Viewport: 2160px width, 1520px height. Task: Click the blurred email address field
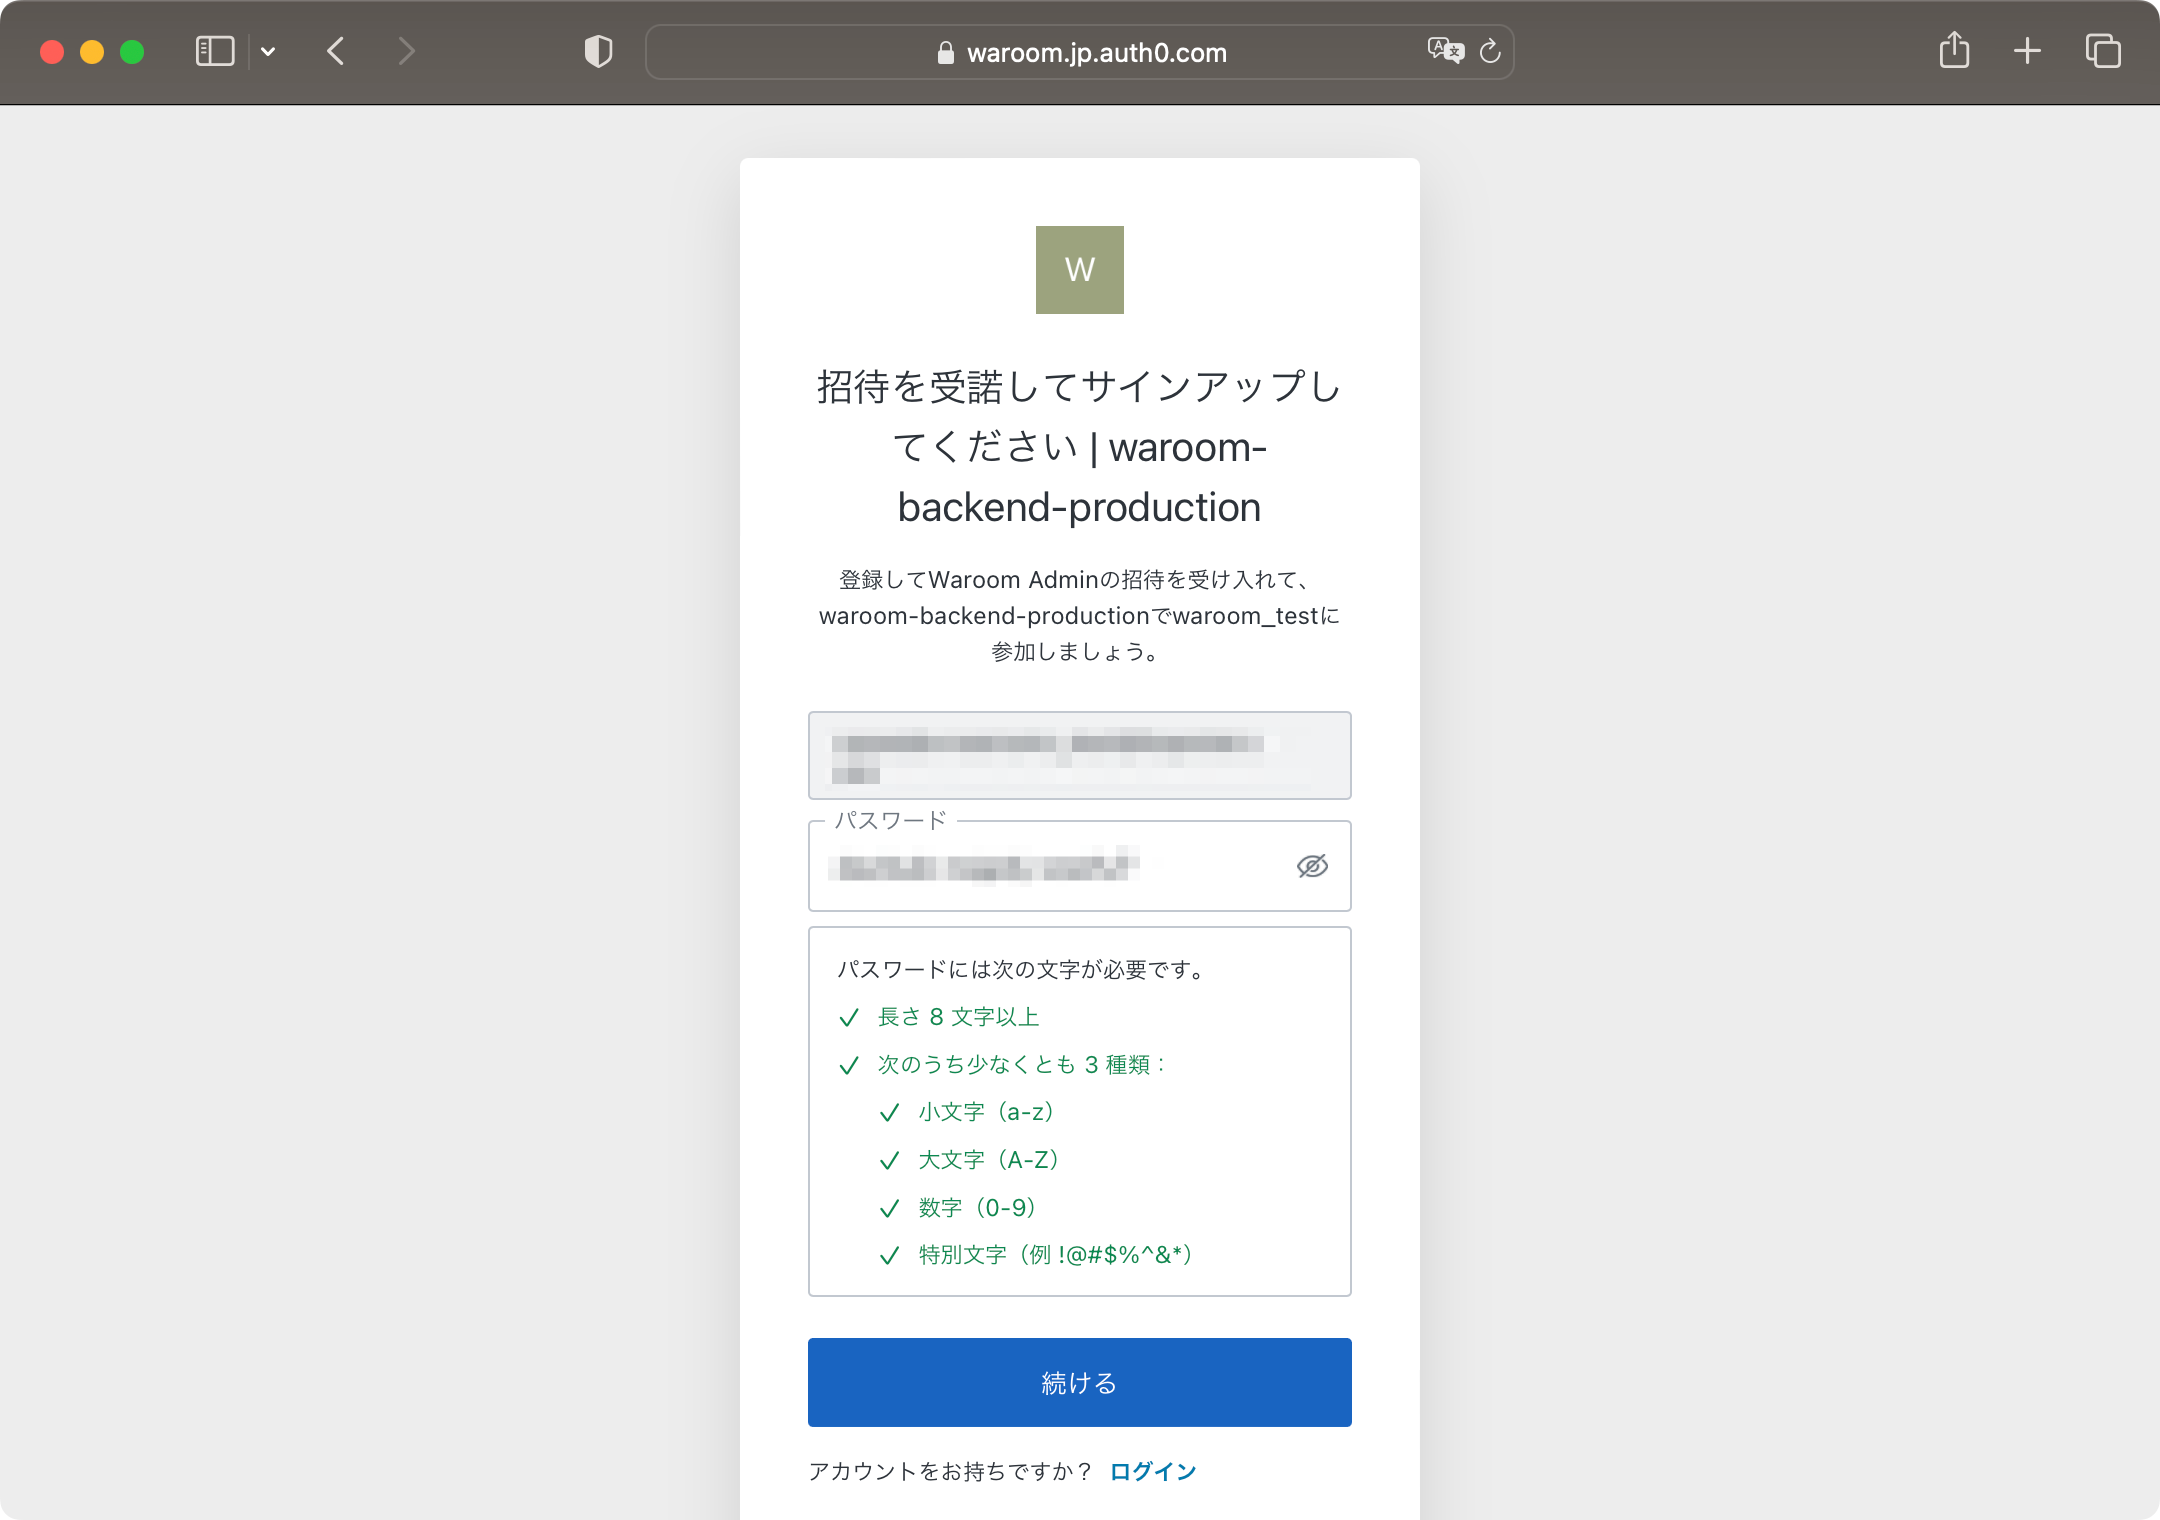point(1079,755)
